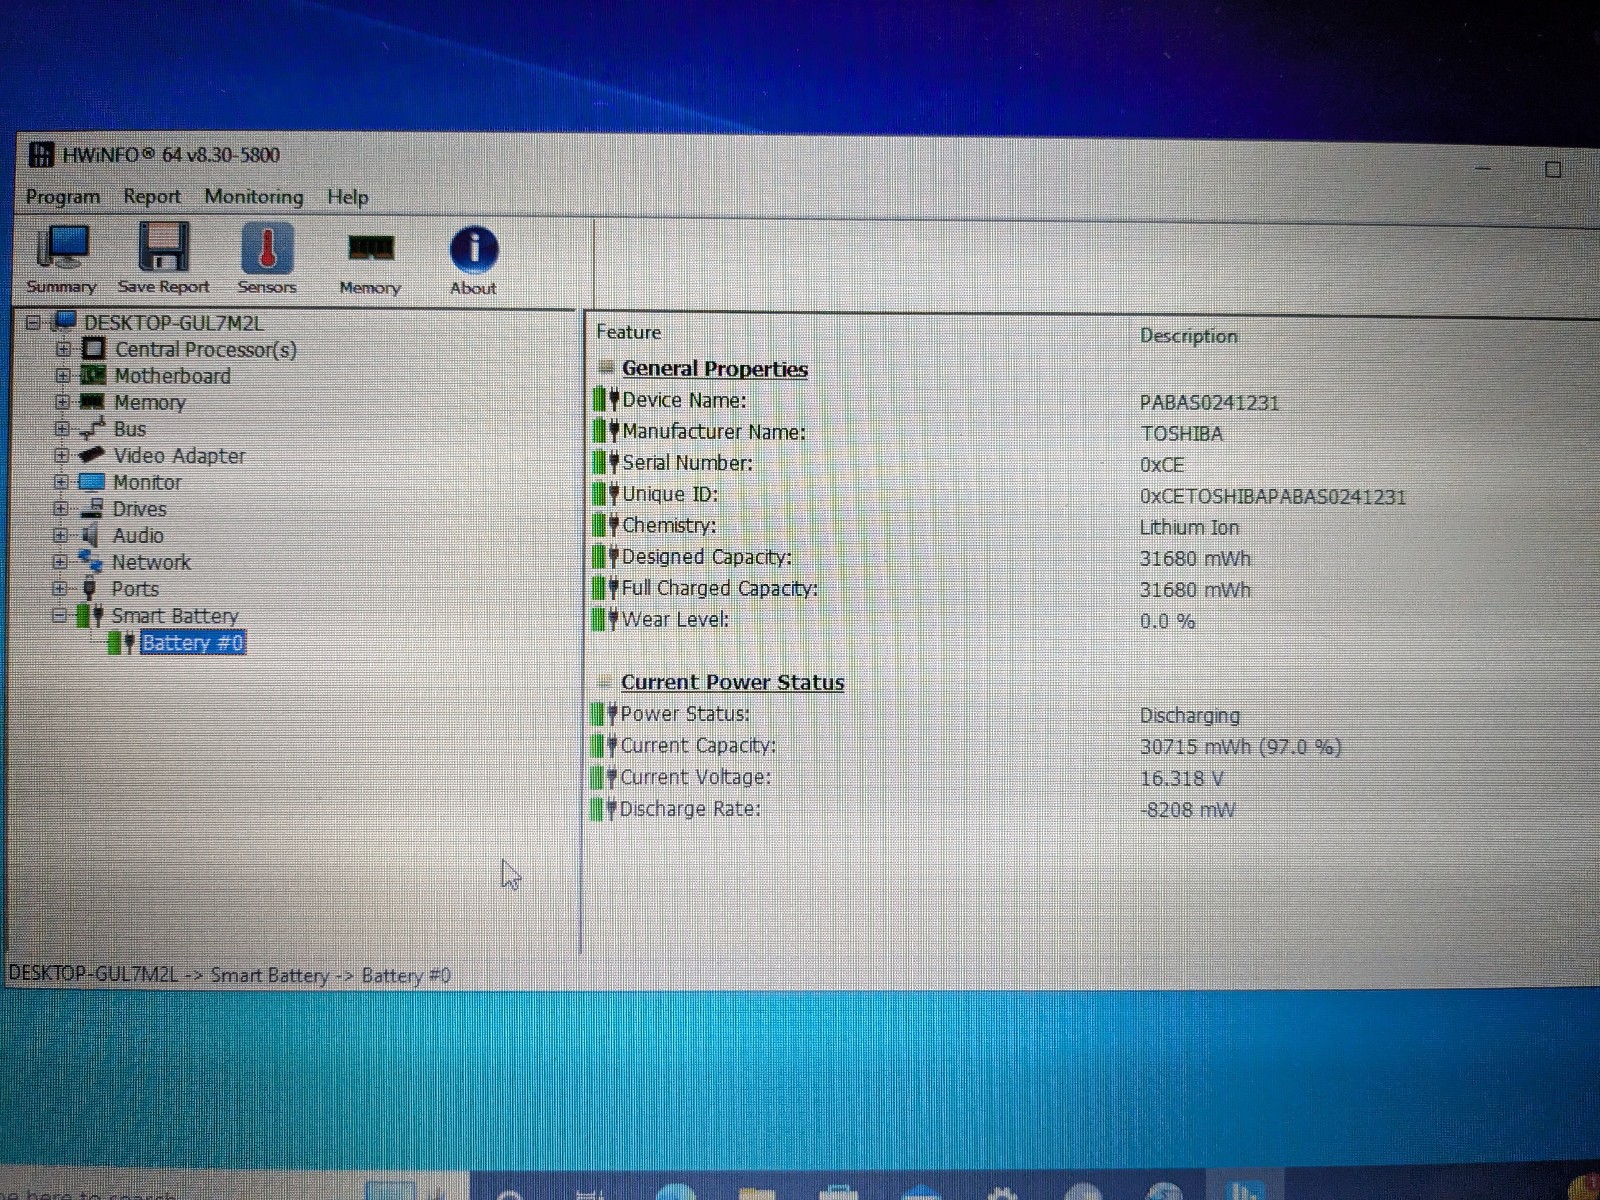Click the -8208 mW discharge rate value
Image resolution: width=1600 pixels, height=1200 pixels.
point(1188,810)
